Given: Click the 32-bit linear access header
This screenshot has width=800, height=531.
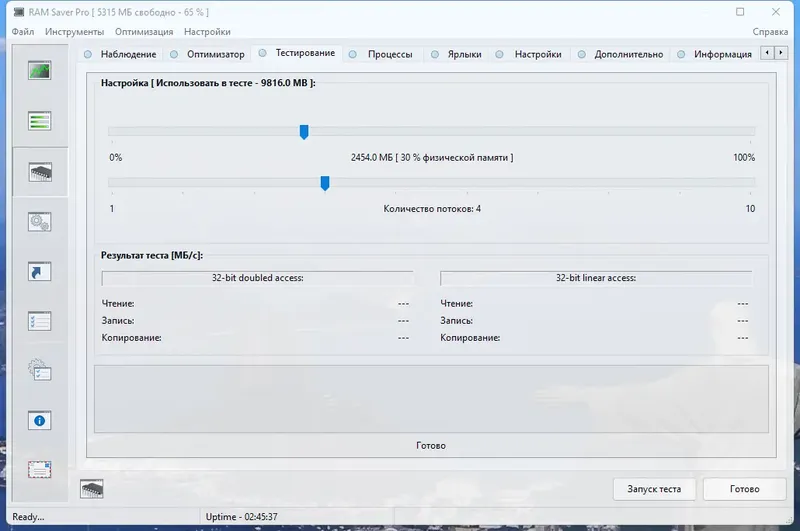Looking at the screenshot, I should (596, 278).
